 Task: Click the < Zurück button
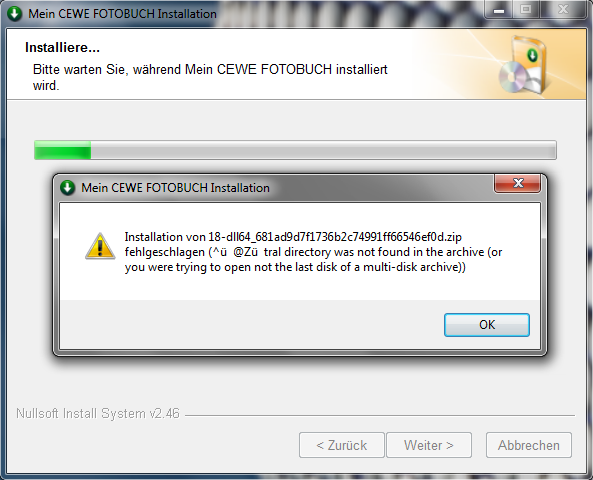tap(342, 445)
